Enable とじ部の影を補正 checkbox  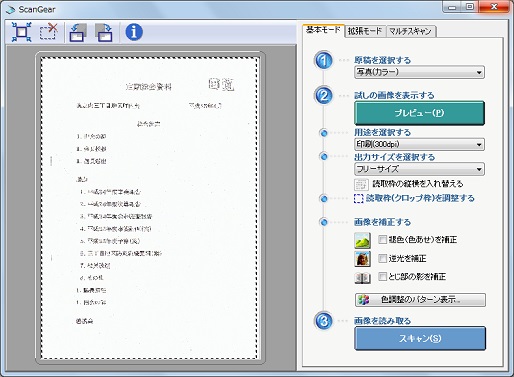pyautogui.click(x=383, y=276)
